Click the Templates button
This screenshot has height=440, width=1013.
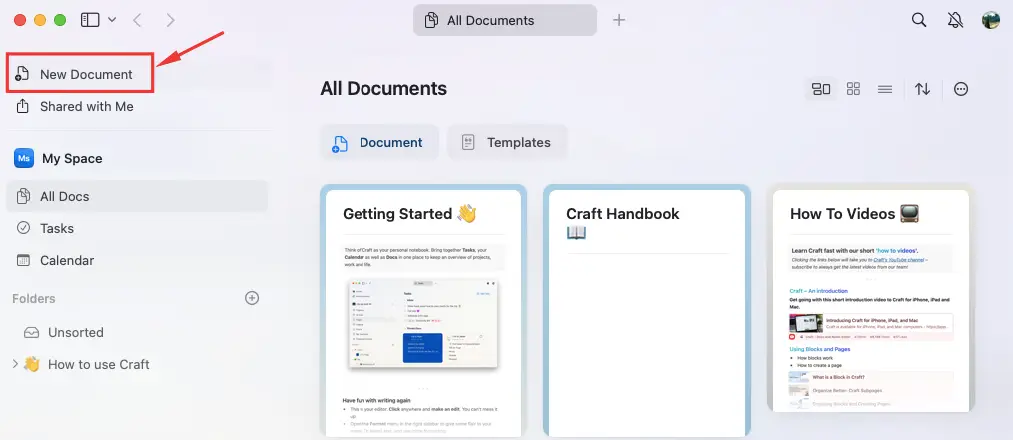pos(507,143)
